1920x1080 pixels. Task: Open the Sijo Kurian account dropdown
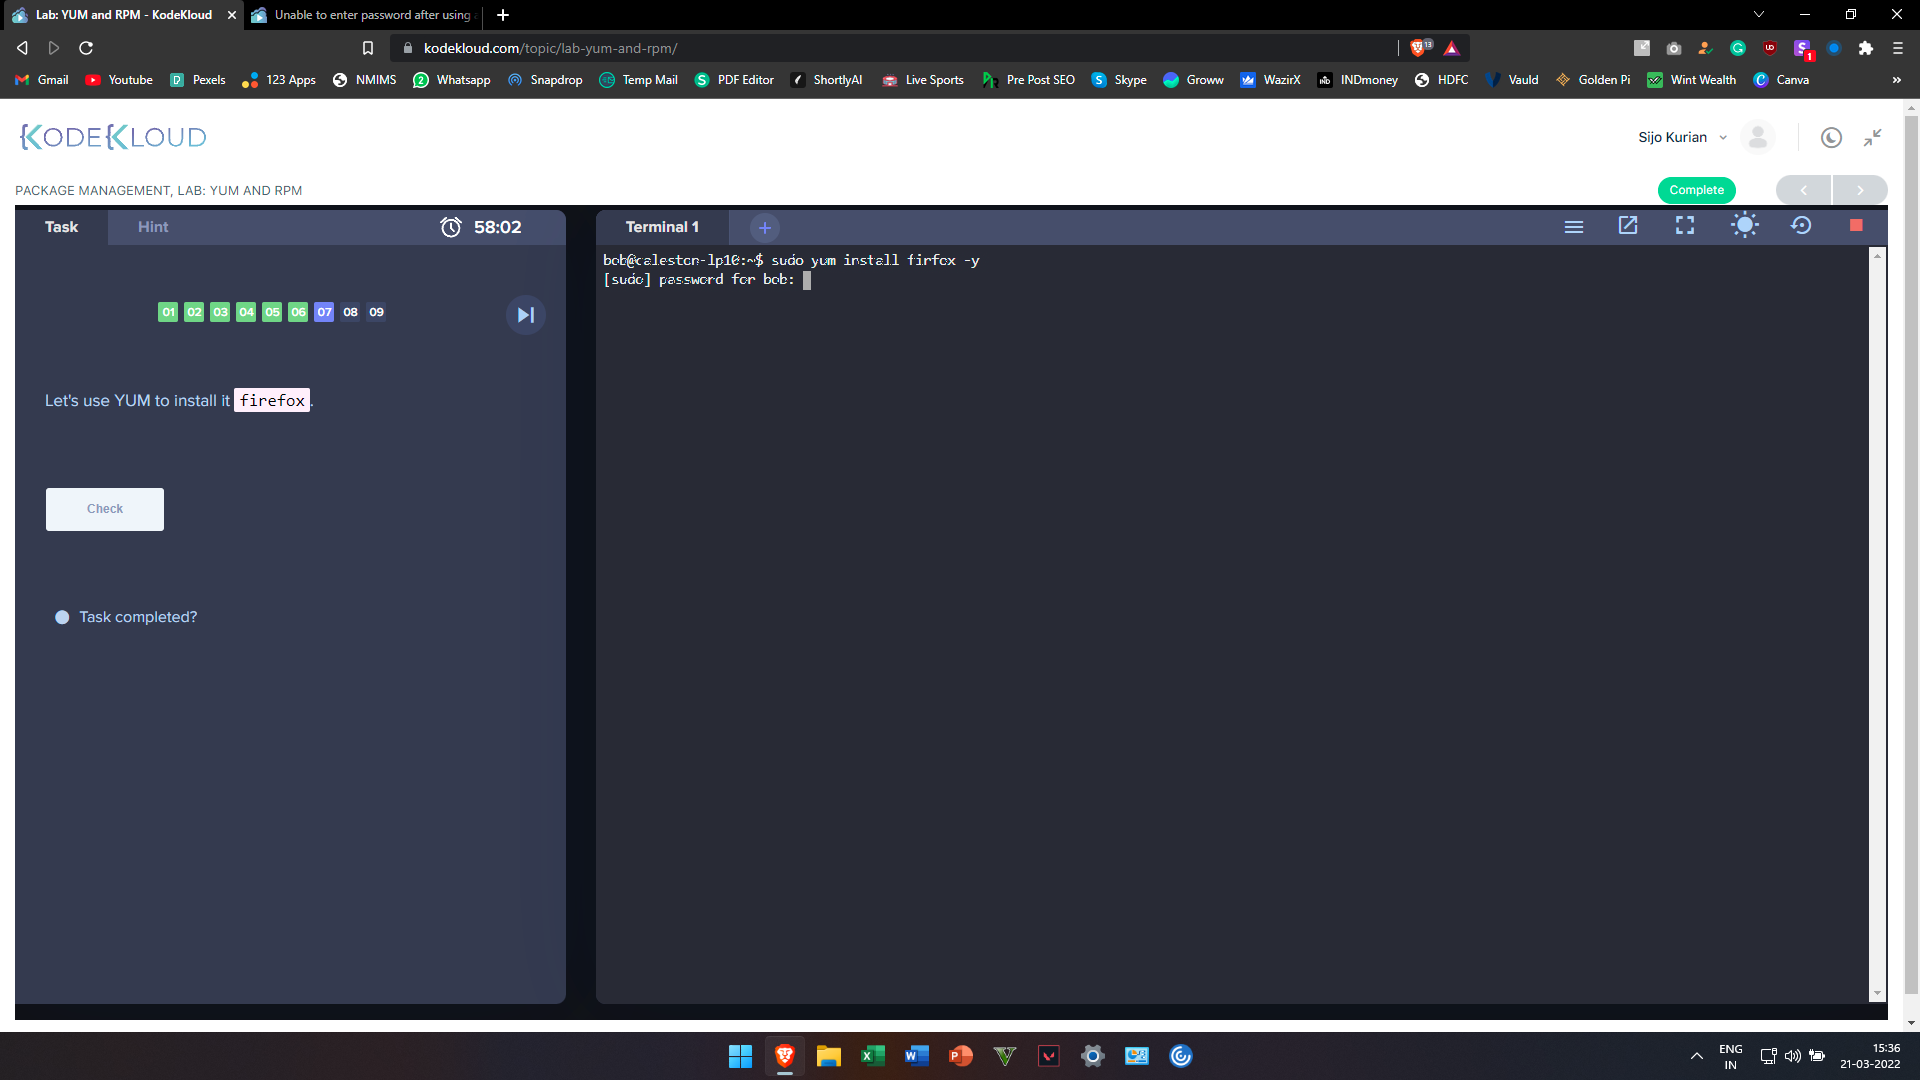point(1681,137)
